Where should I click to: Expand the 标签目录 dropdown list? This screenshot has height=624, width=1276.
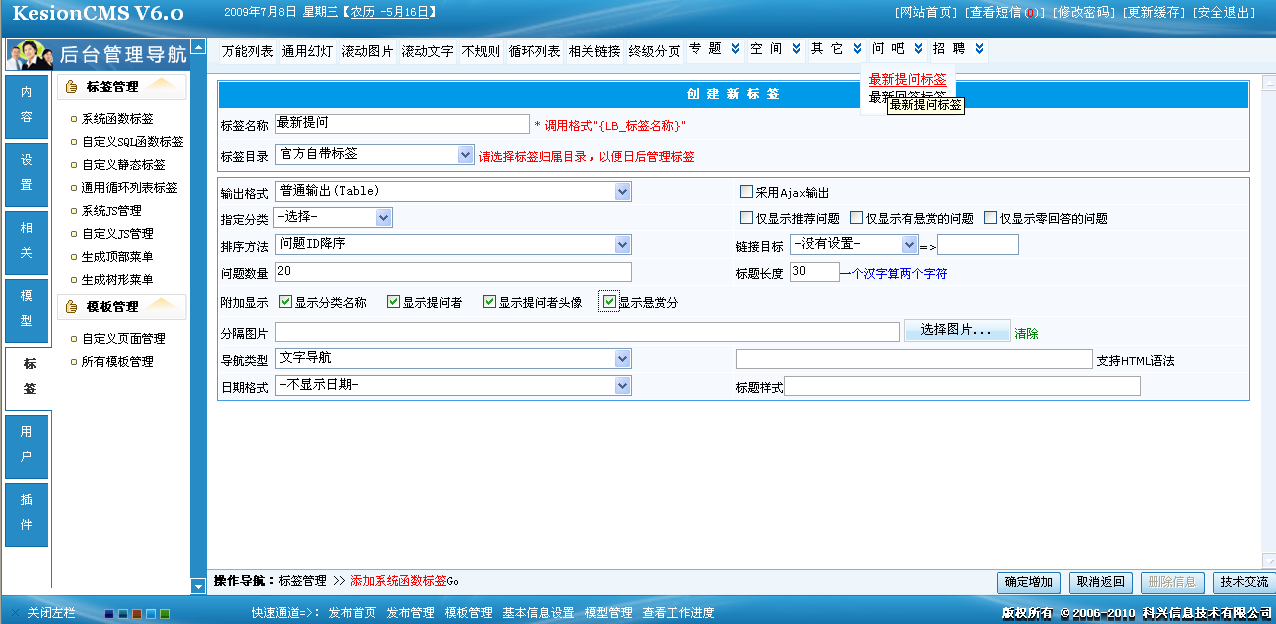[x=465, y=154]
